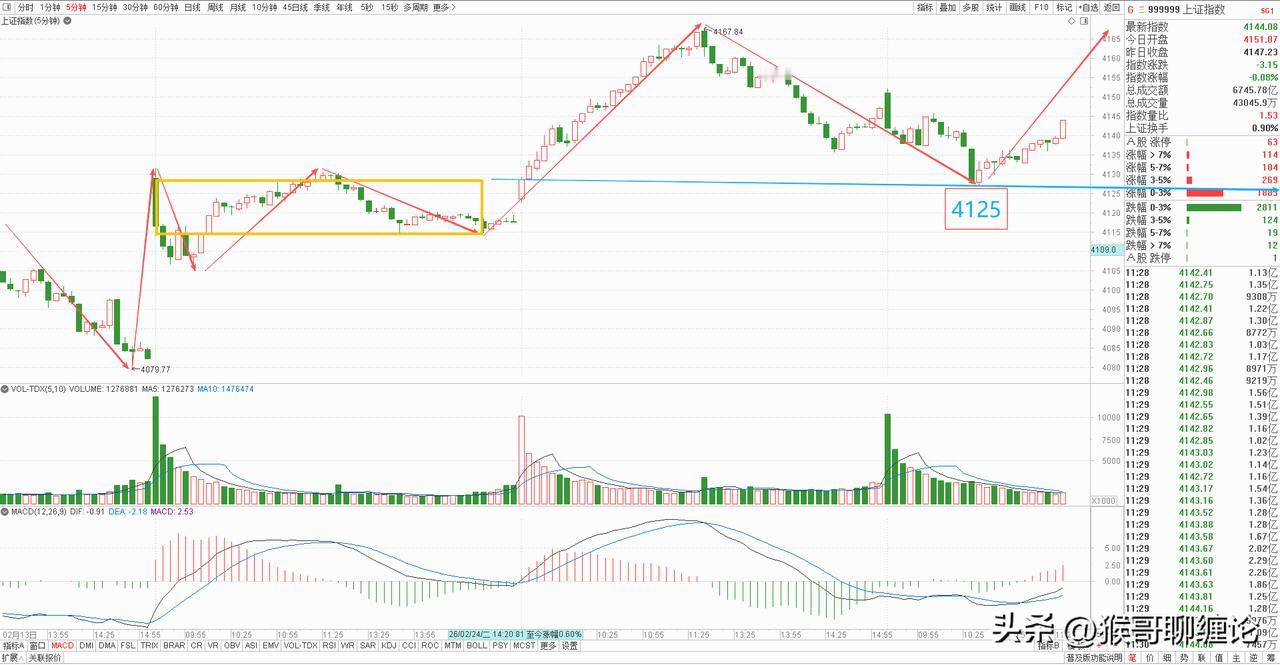
Task: Select the VOL-TDX indicator tab
Action: point(300,645)
